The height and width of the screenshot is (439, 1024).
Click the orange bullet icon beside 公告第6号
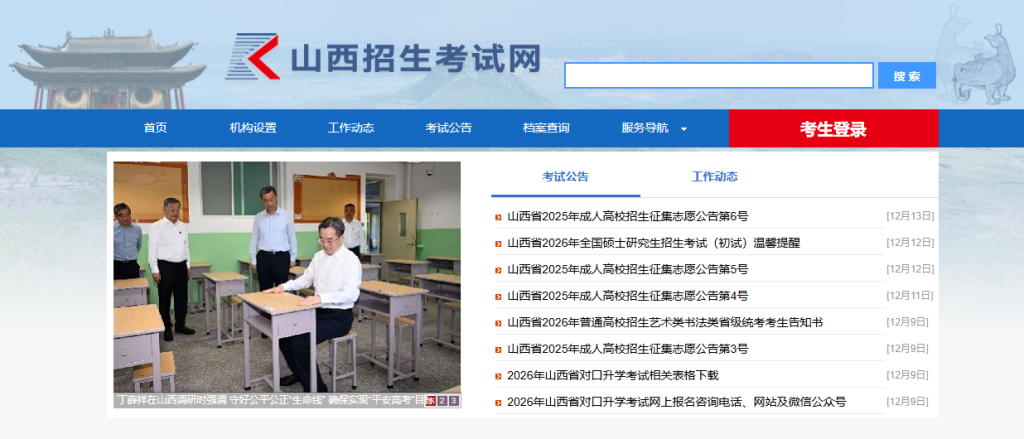(498, 217)
